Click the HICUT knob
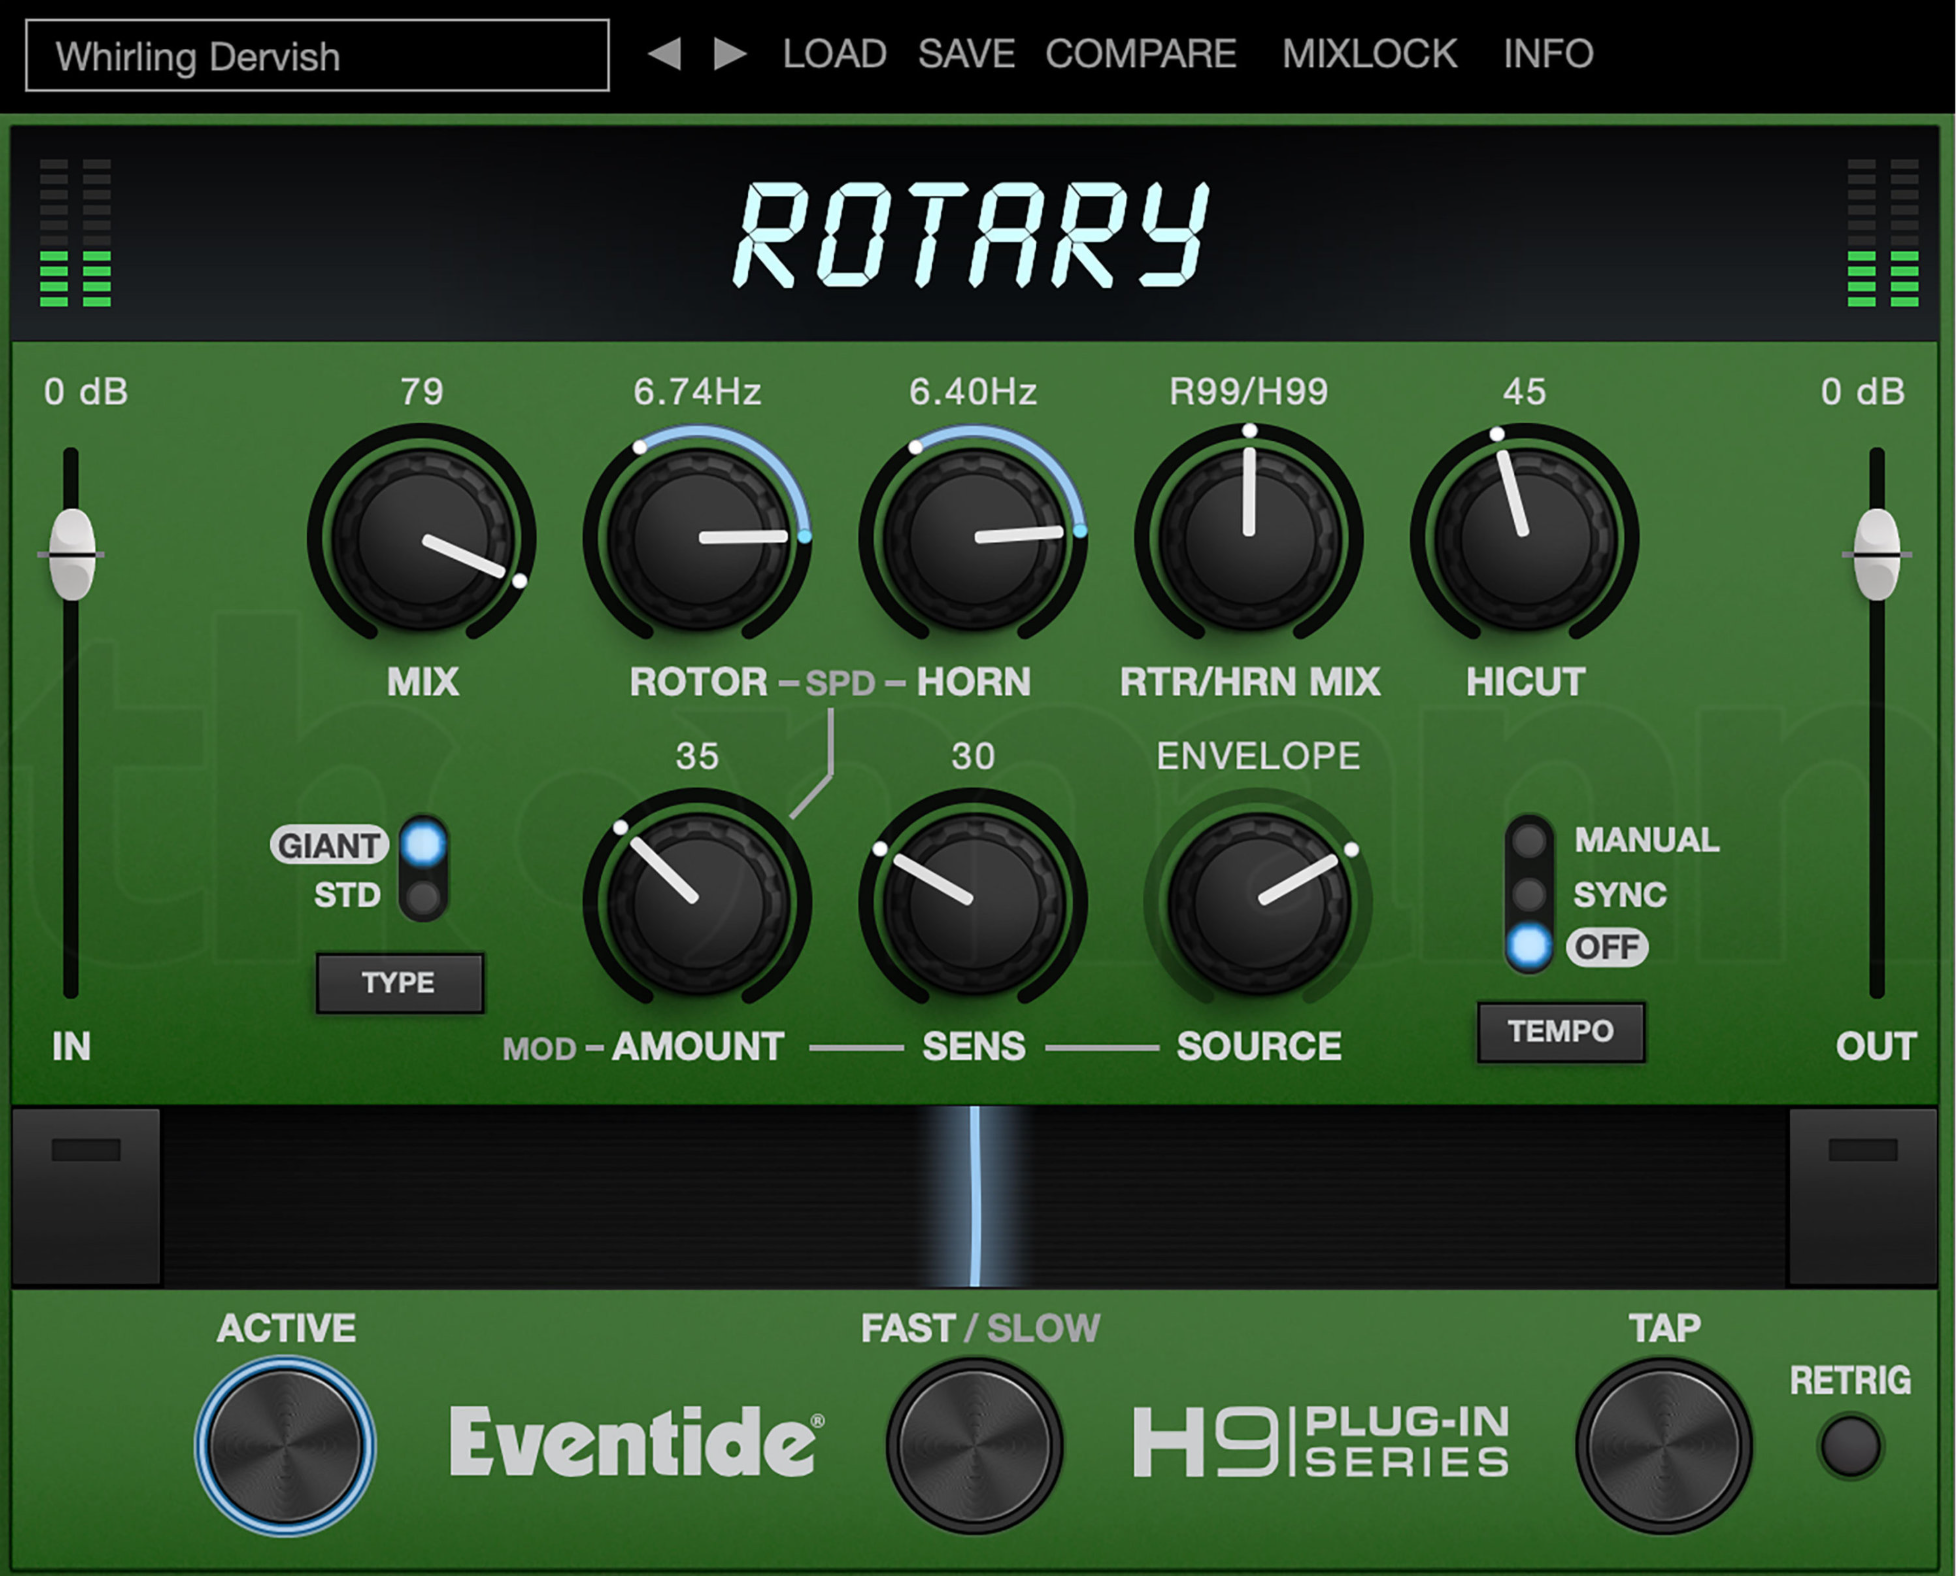This screenshot has height=1576, width=1958. pos(1524,538)
